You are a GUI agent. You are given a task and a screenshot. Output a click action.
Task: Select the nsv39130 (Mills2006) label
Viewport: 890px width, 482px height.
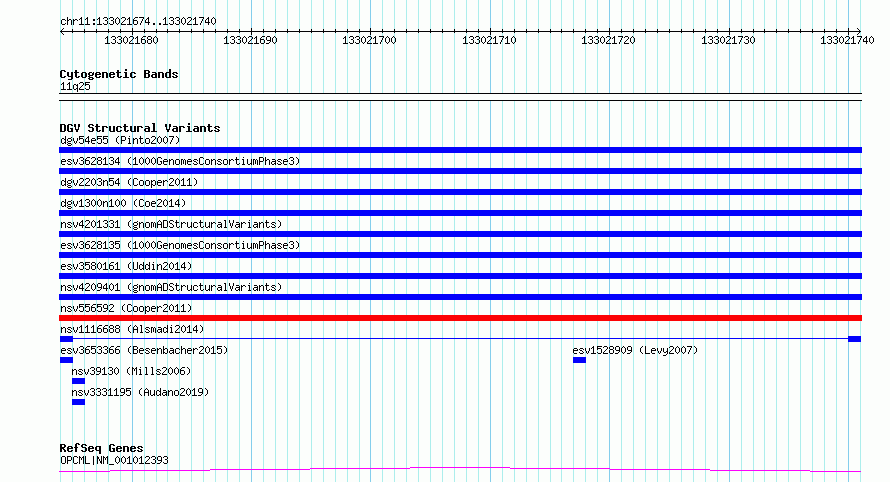[x=131, y=371]
